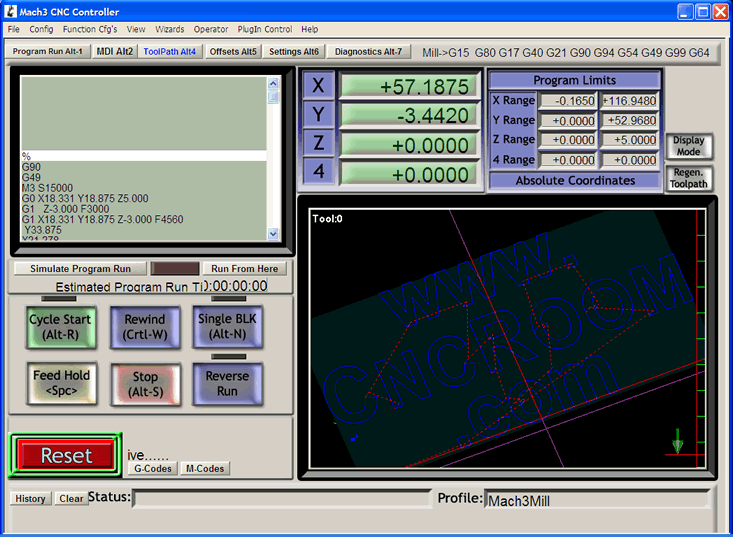Select G-code line 'G49'
Viewport: 733px width, 537px height.
(31, 178)
